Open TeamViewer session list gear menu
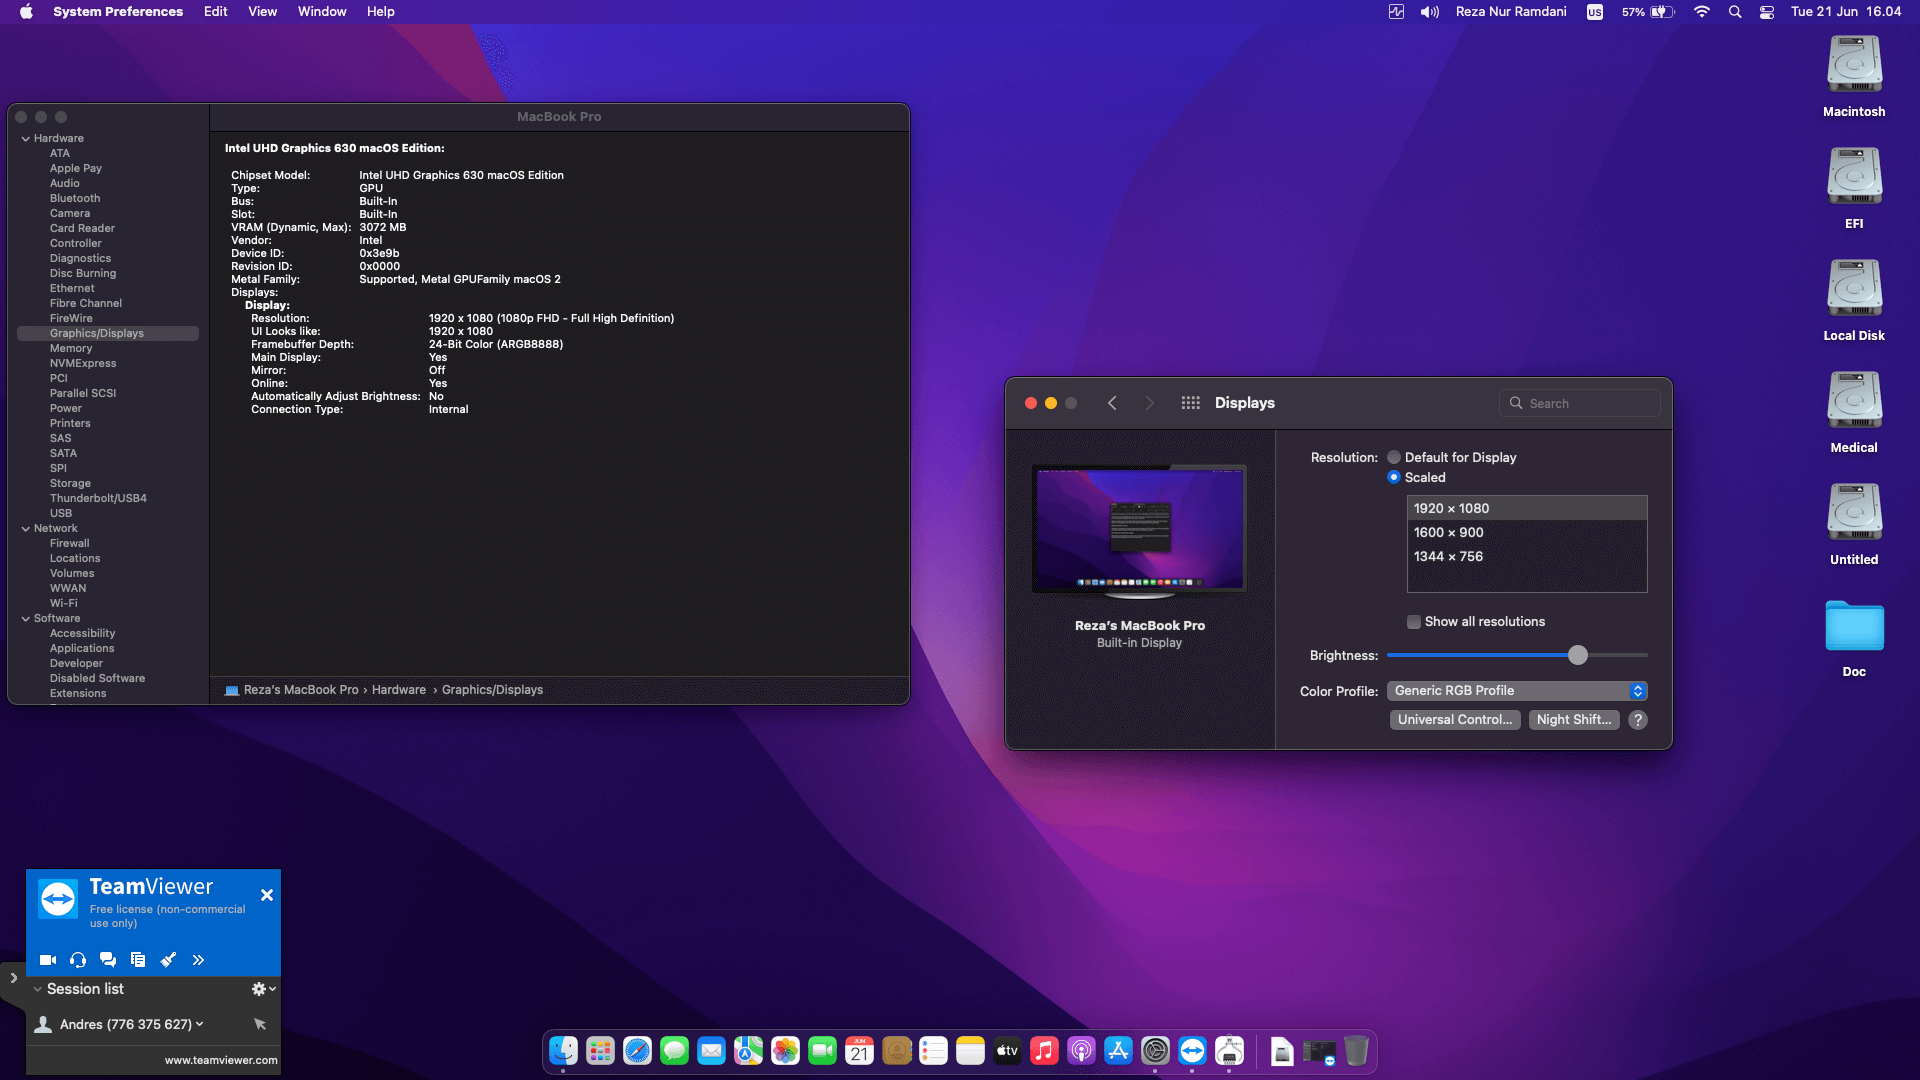 [263, 989]
